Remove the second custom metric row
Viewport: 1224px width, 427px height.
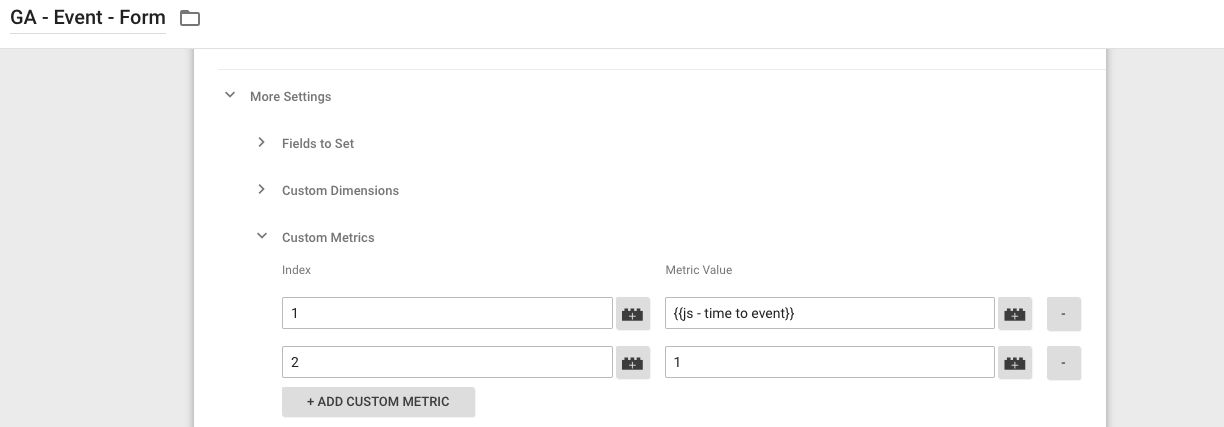pos(1064,363)
